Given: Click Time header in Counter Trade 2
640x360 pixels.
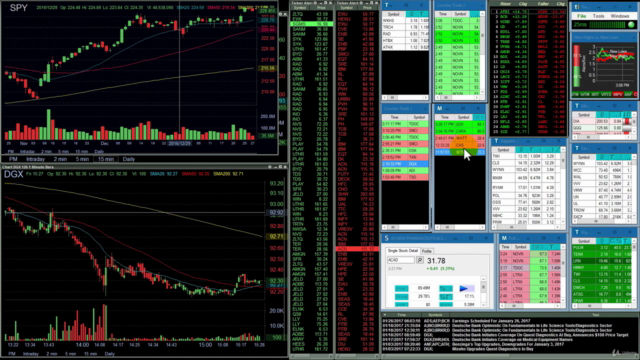Looking at the screenshot, I should click(442, 14).
